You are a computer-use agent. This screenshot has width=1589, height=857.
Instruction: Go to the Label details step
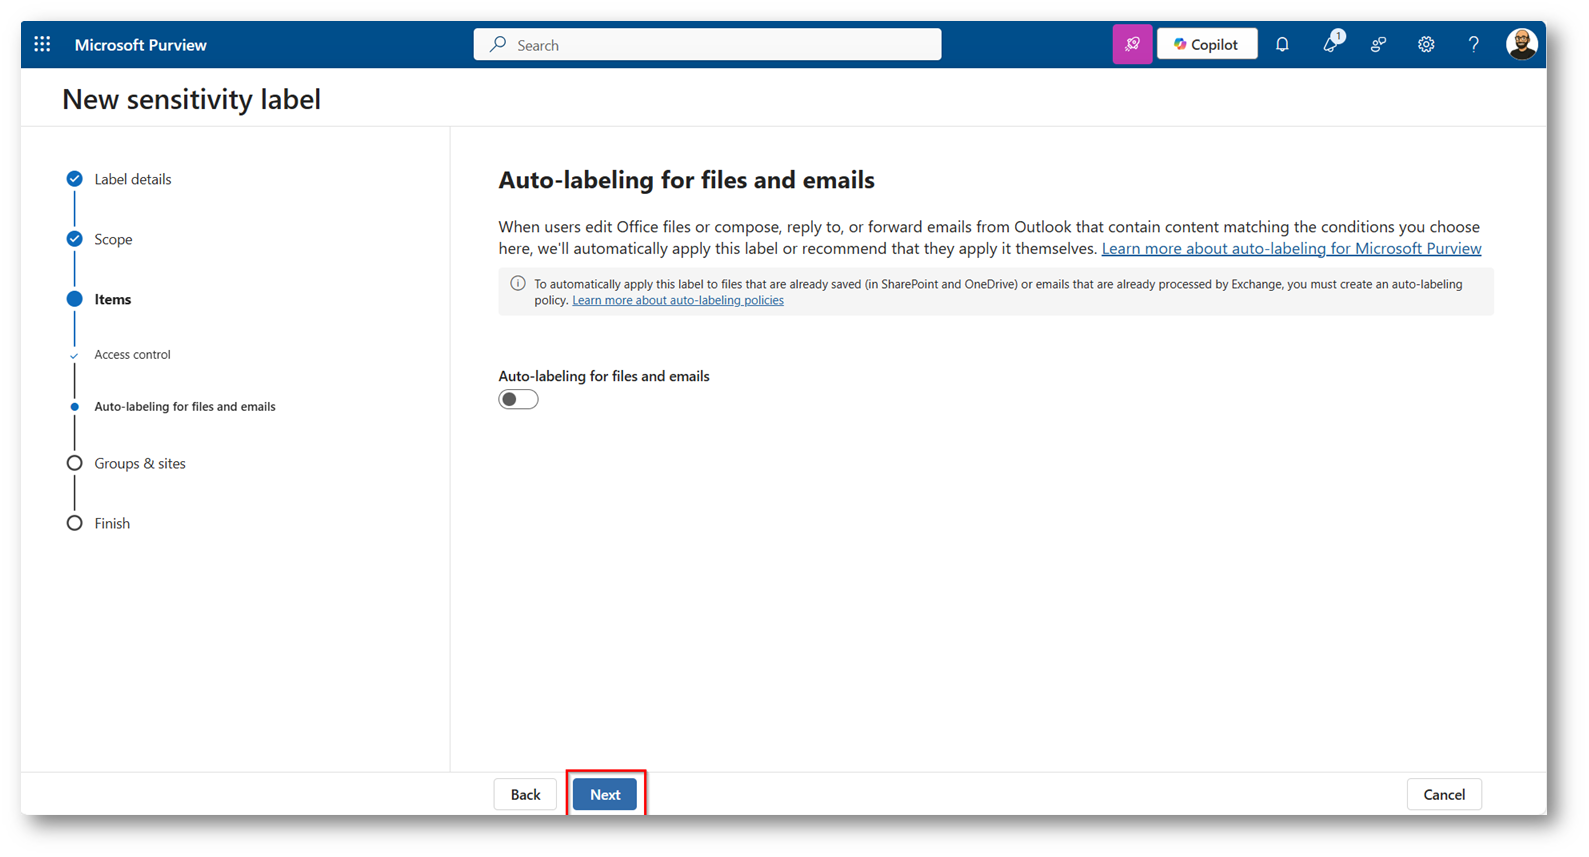132,179
